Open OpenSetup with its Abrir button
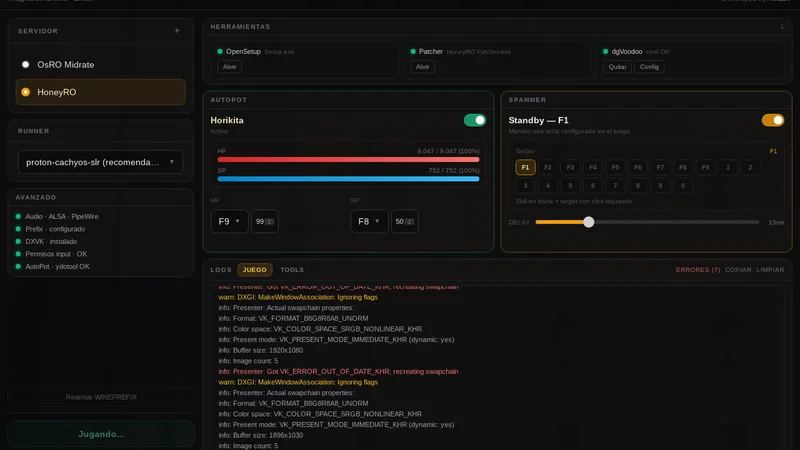800x450 pixels. 230,67
